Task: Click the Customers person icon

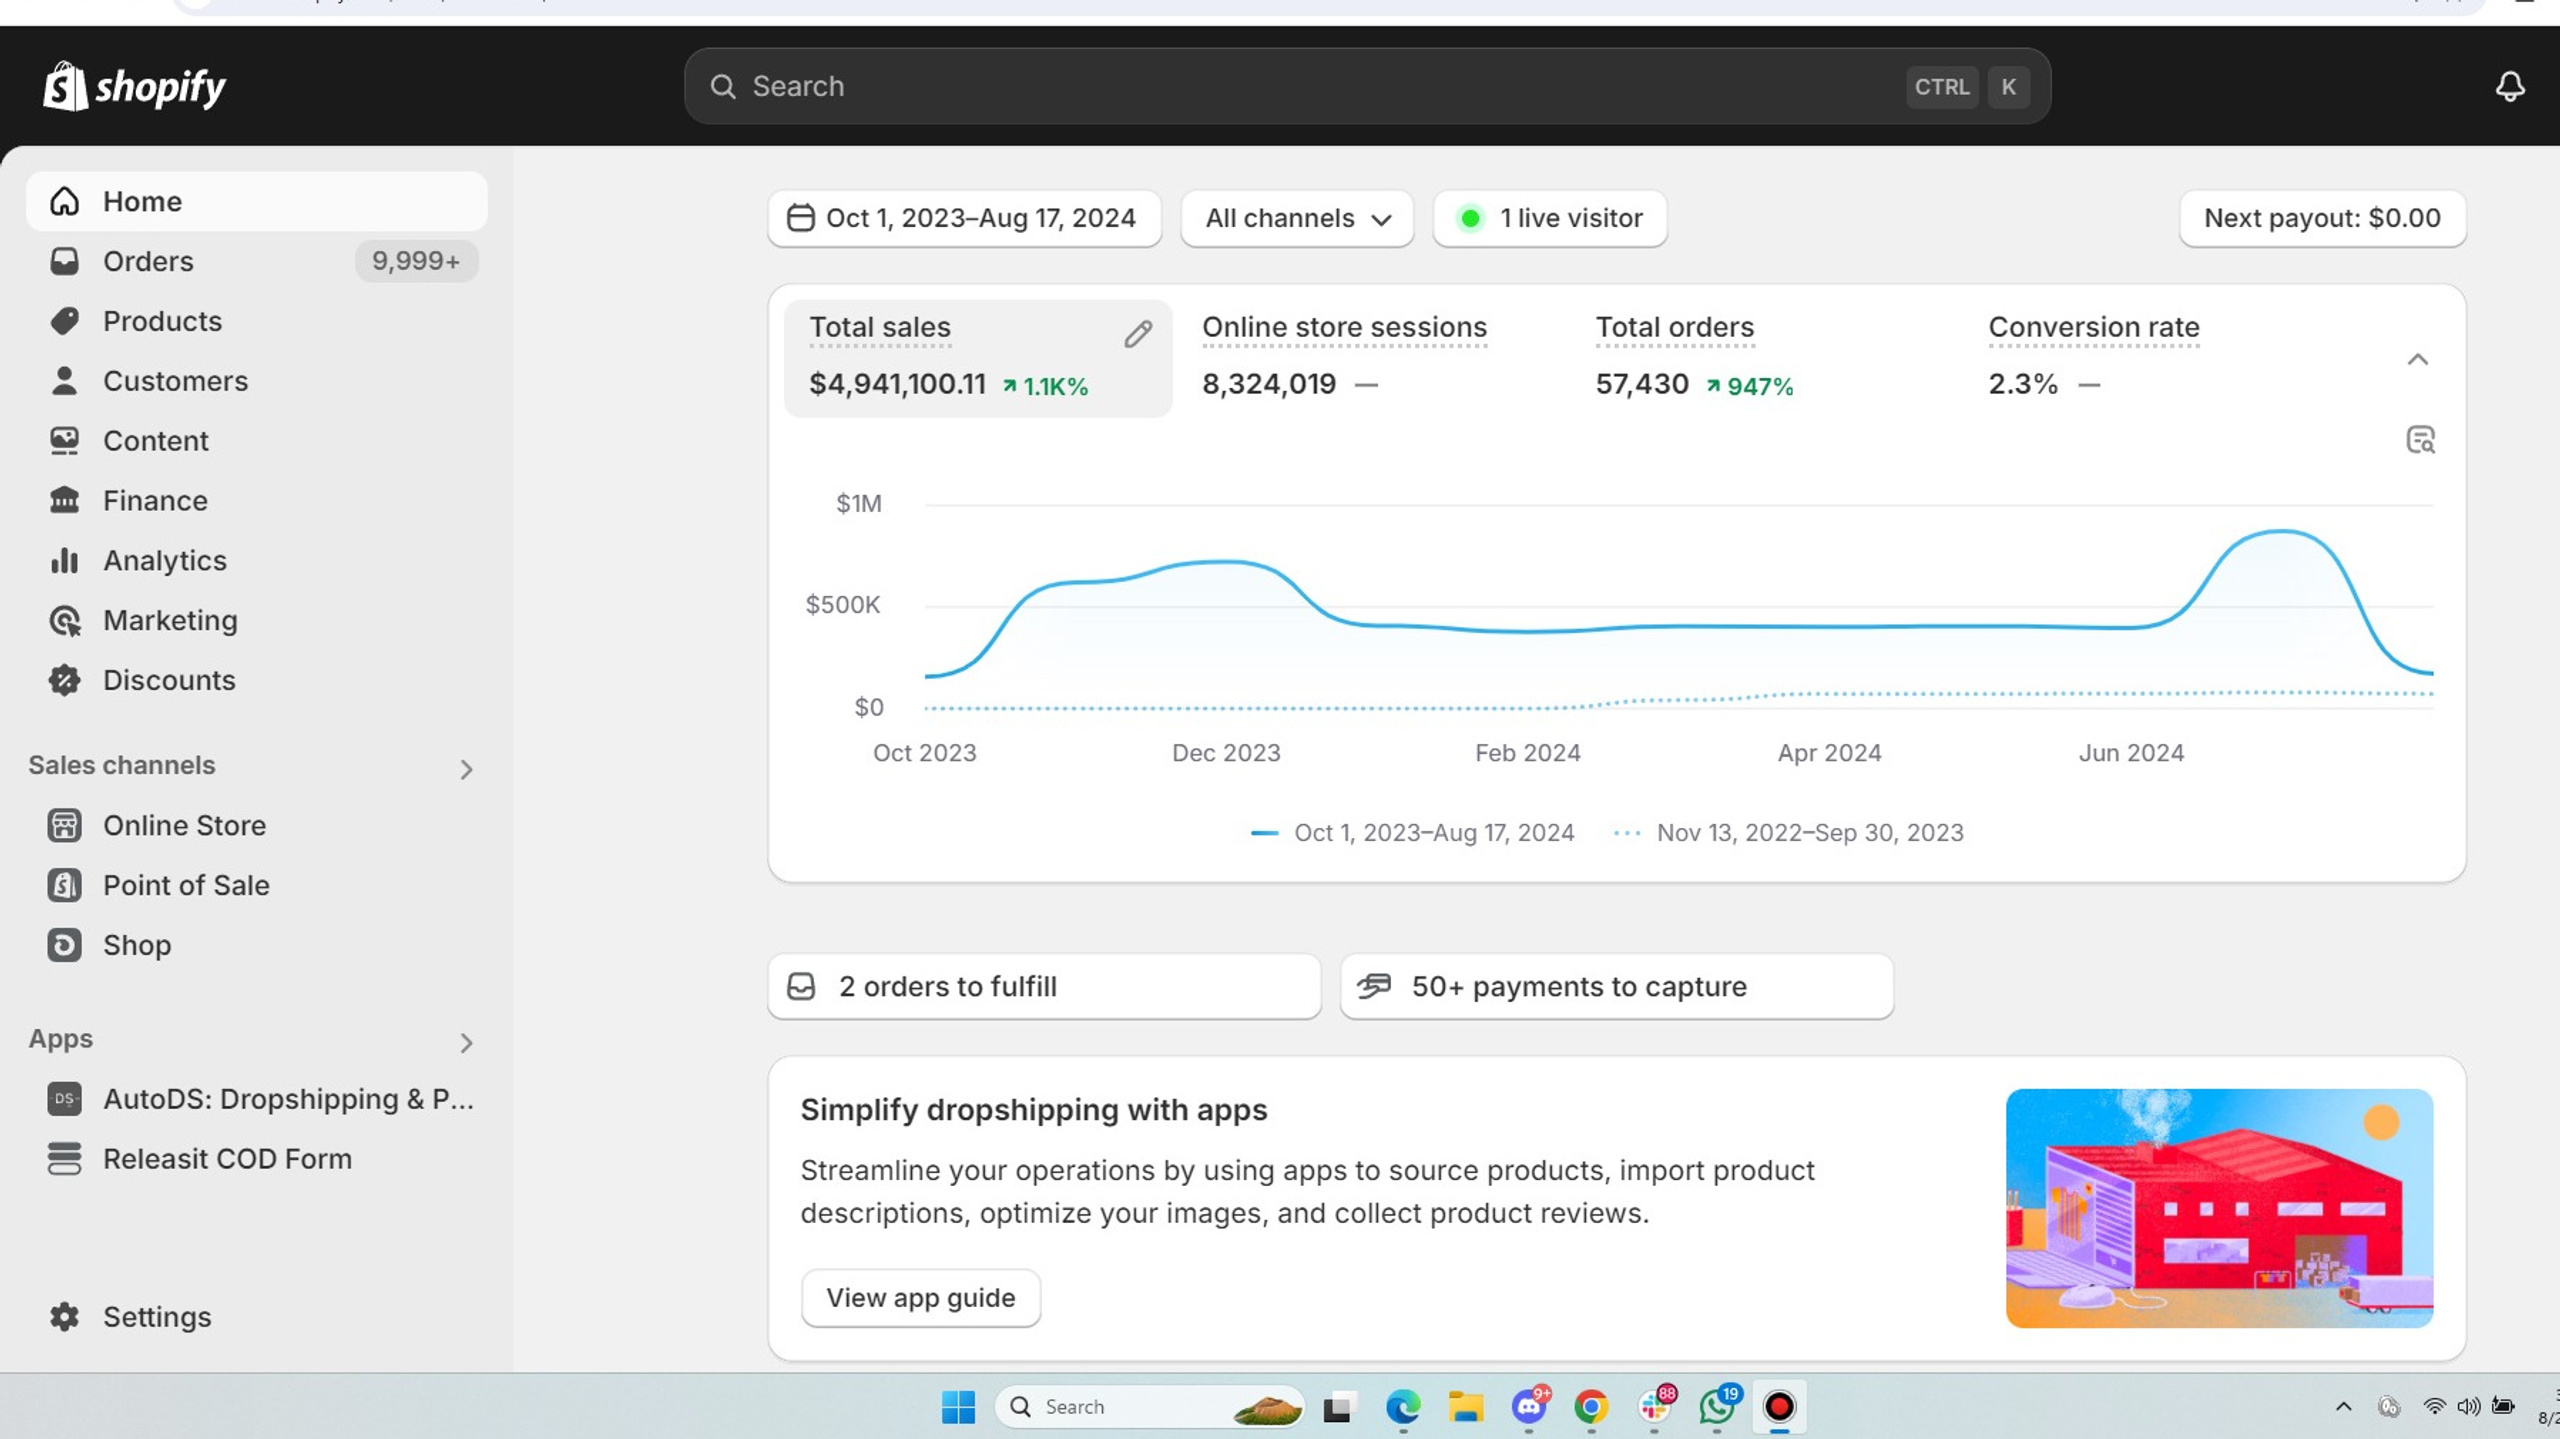Action: pos(65,381)
